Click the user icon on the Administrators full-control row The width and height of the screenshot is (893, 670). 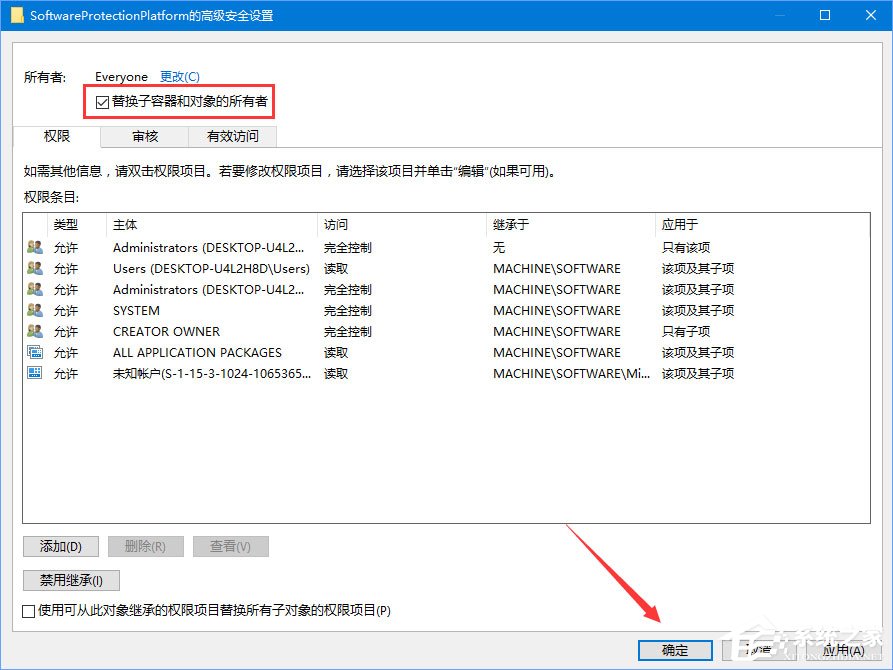[33, 247]
